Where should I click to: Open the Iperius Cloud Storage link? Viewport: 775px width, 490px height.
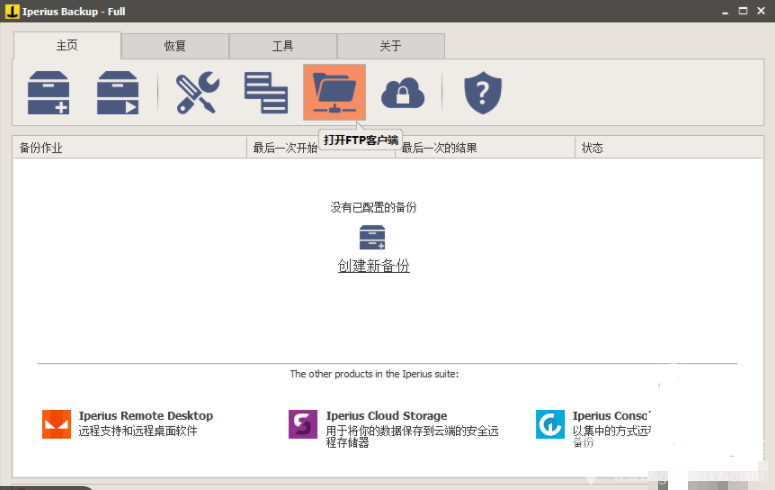[x=387, y=416]
